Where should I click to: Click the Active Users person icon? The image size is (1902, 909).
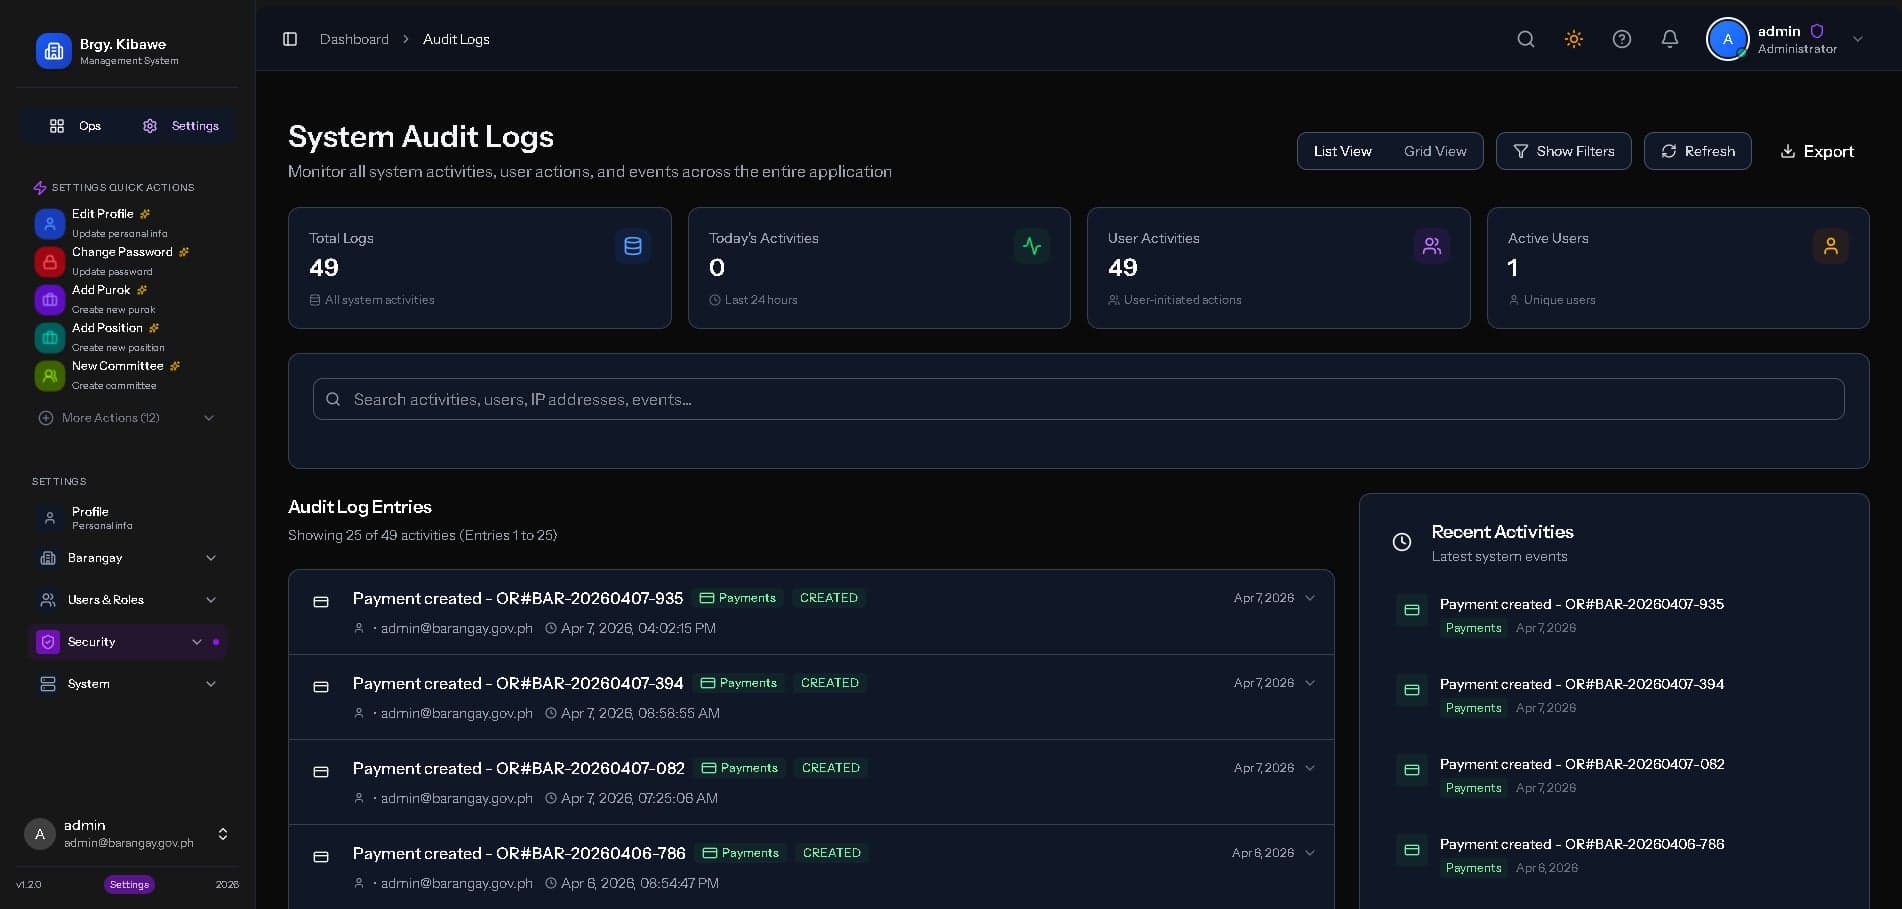pos(1831,246)
